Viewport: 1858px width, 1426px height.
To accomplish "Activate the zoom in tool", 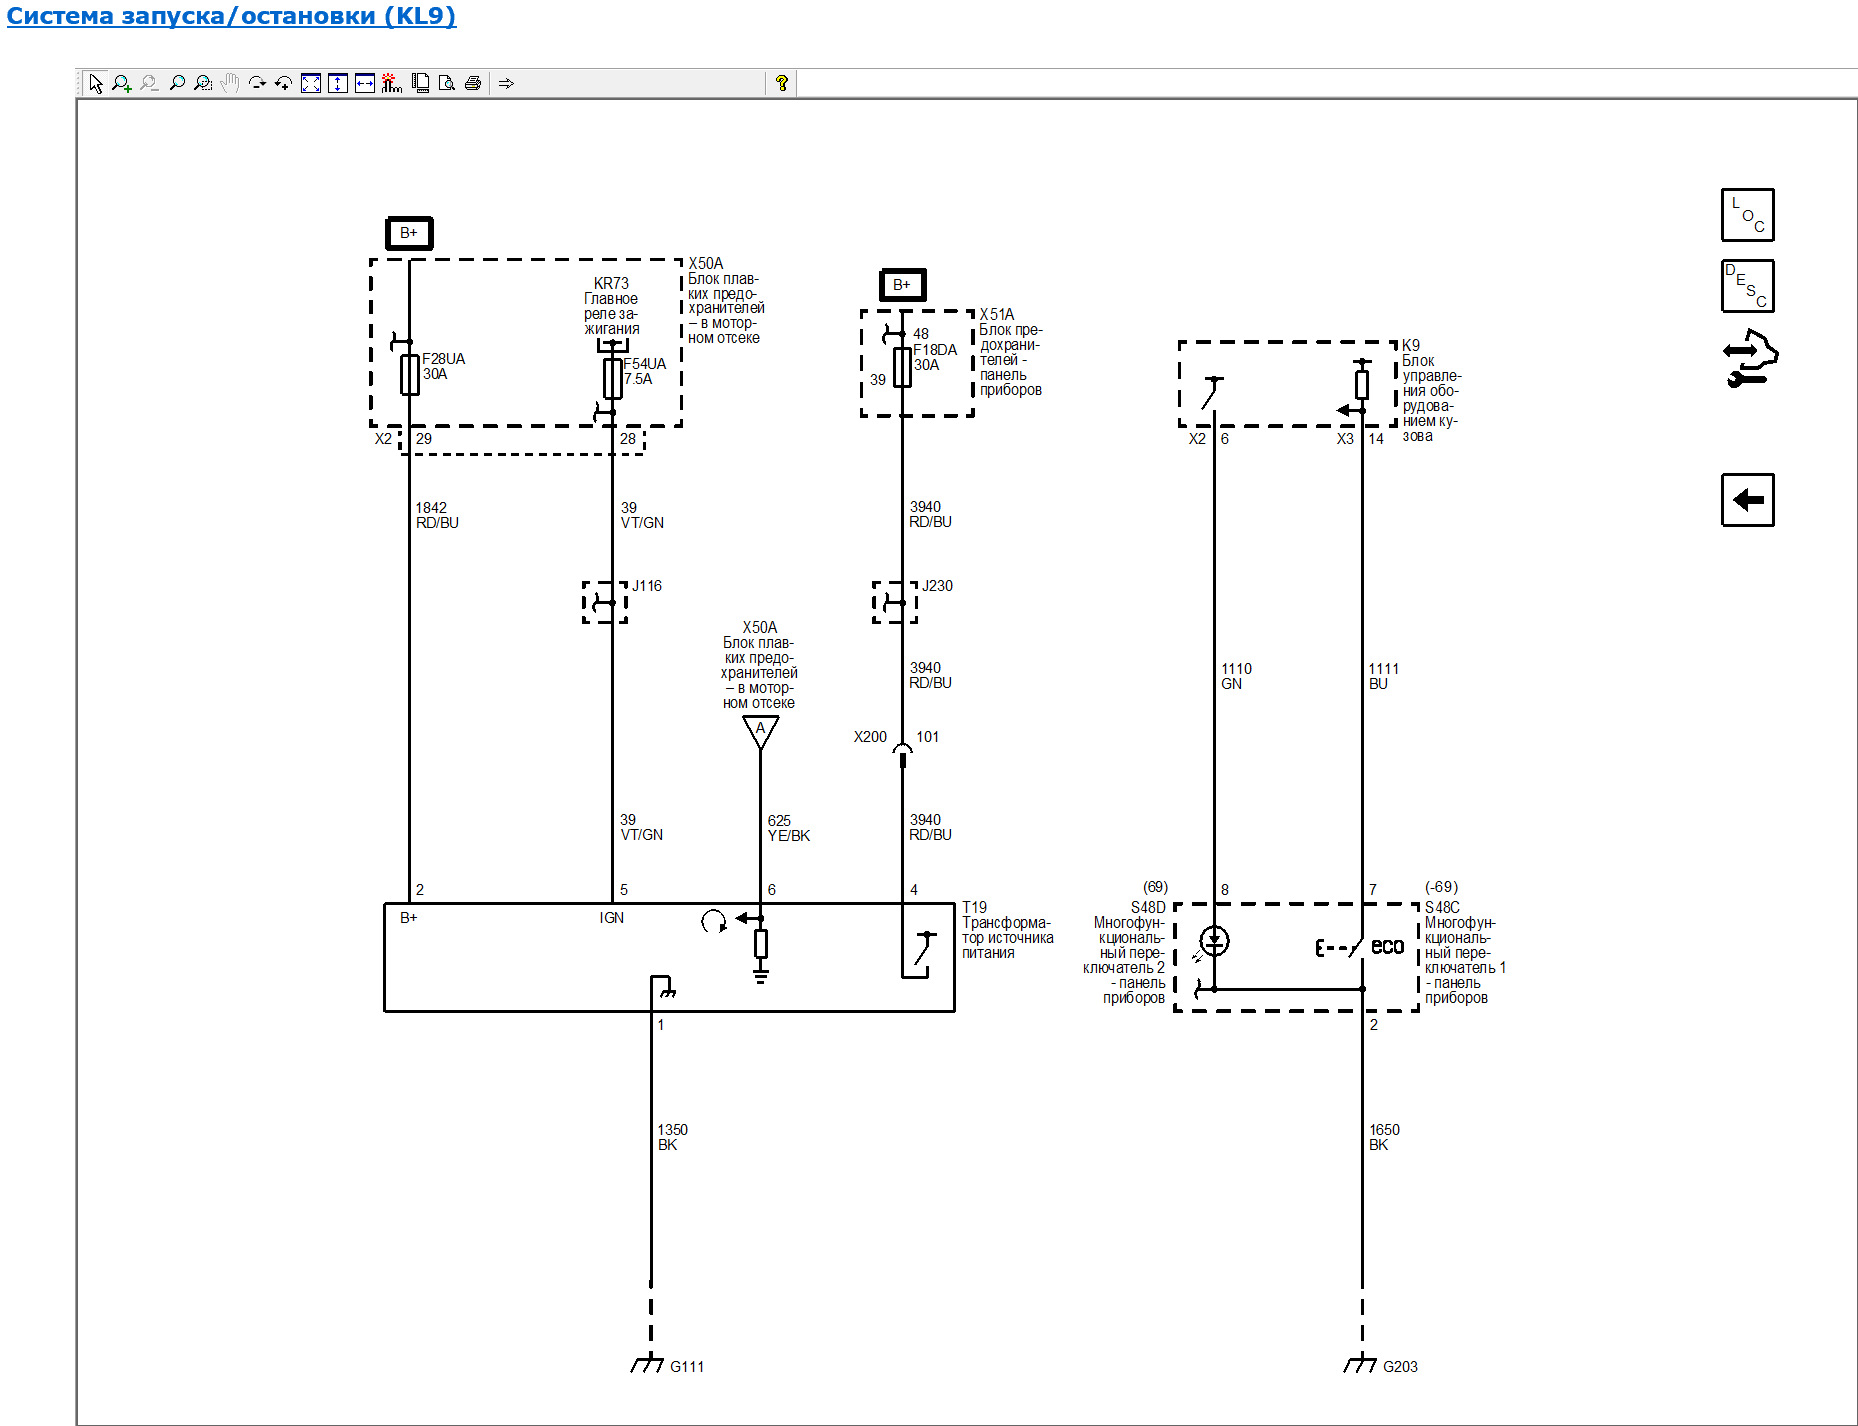I will coord(122,84).
